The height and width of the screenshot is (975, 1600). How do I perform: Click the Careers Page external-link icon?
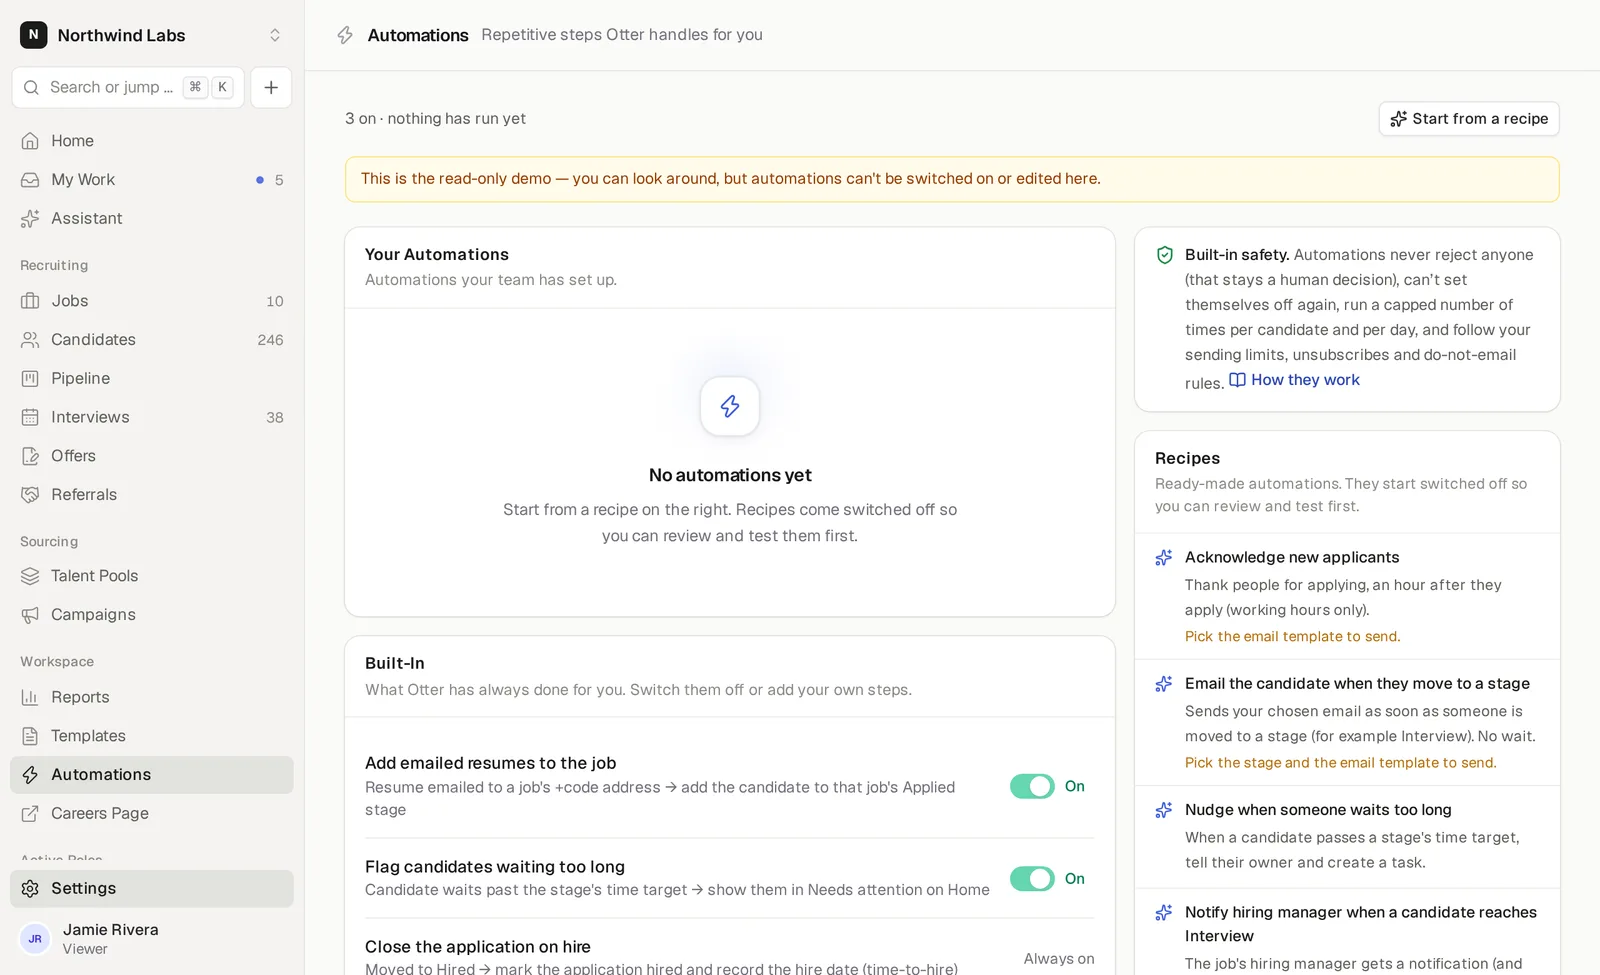coord(31,814)
